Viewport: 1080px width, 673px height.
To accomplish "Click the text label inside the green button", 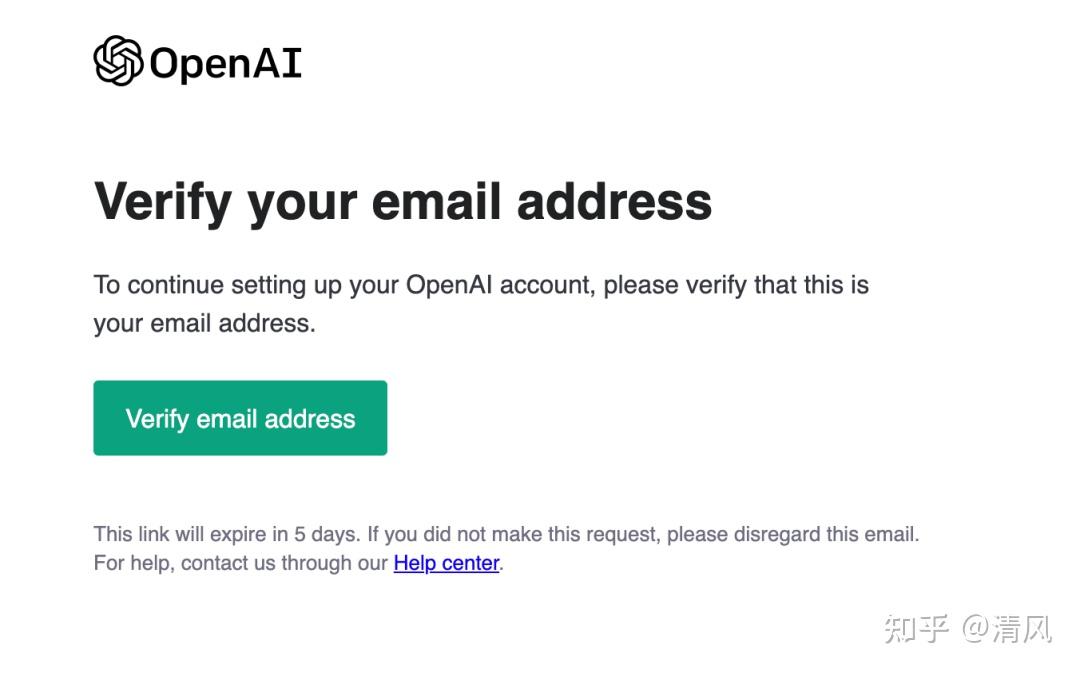I will (x=240, y=418).
